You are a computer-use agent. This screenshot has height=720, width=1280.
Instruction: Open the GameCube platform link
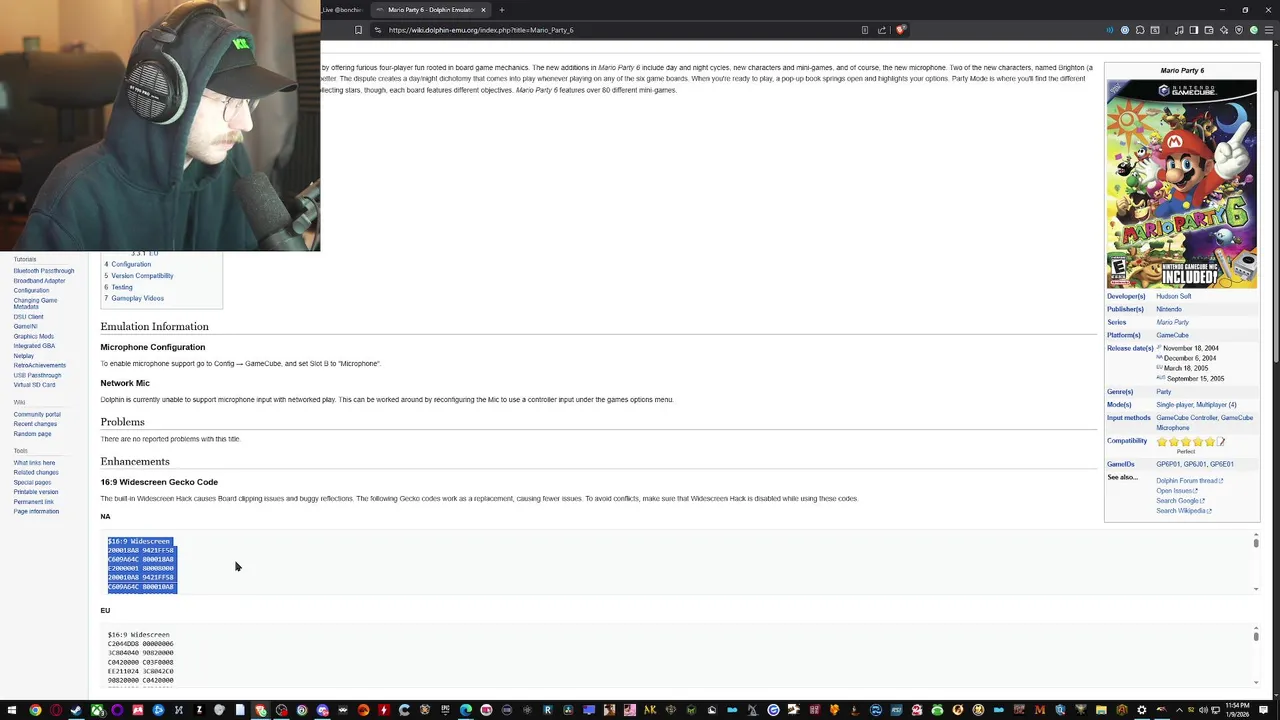[1173, 335]
